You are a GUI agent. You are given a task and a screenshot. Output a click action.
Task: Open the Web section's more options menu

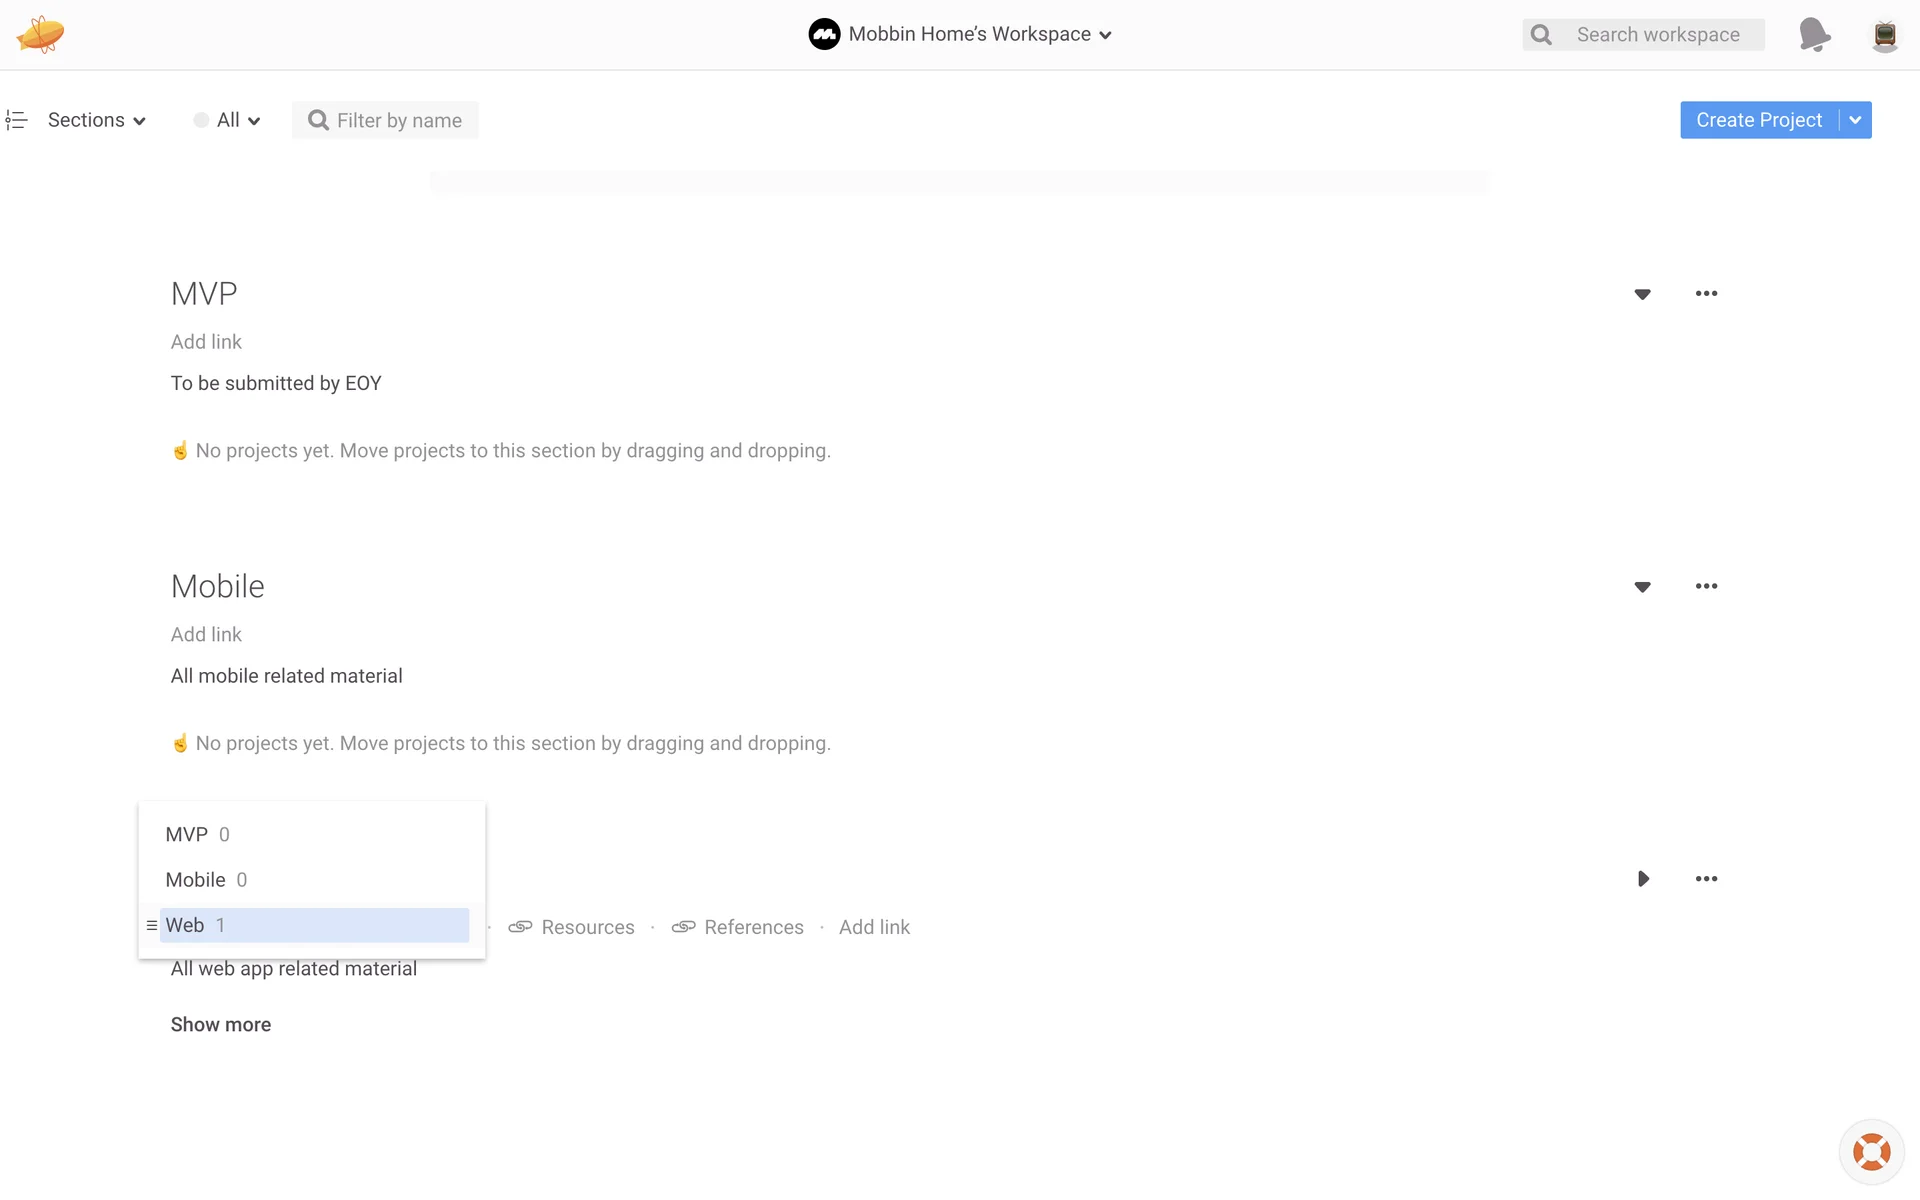pyautogui.click(x=1706, y=879)
